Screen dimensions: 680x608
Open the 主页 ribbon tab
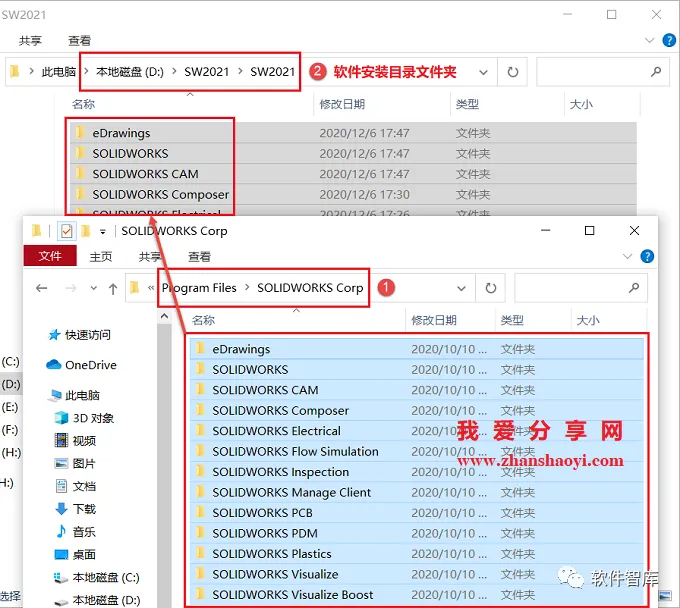[101, 257]
